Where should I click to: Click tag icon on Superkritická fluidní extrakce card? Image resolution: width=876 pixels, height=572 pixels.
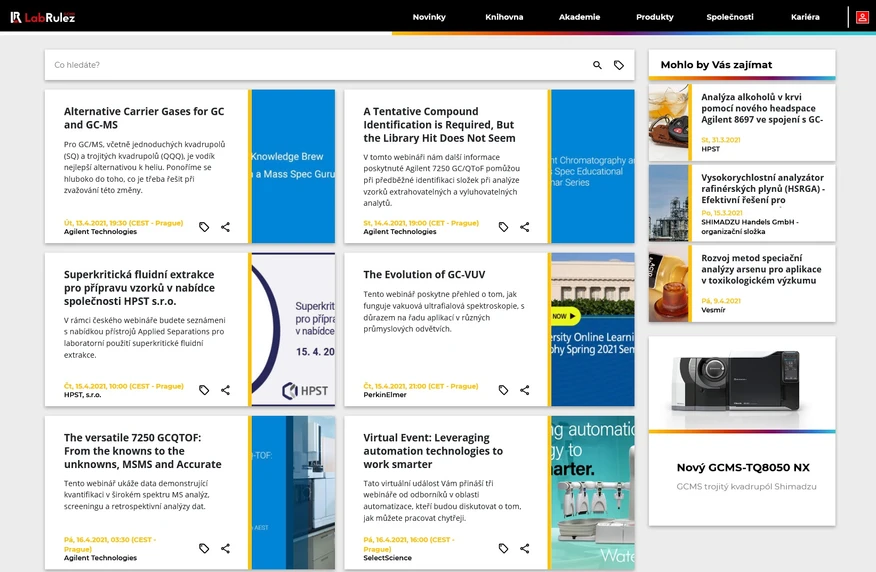(x=204, y=390)
